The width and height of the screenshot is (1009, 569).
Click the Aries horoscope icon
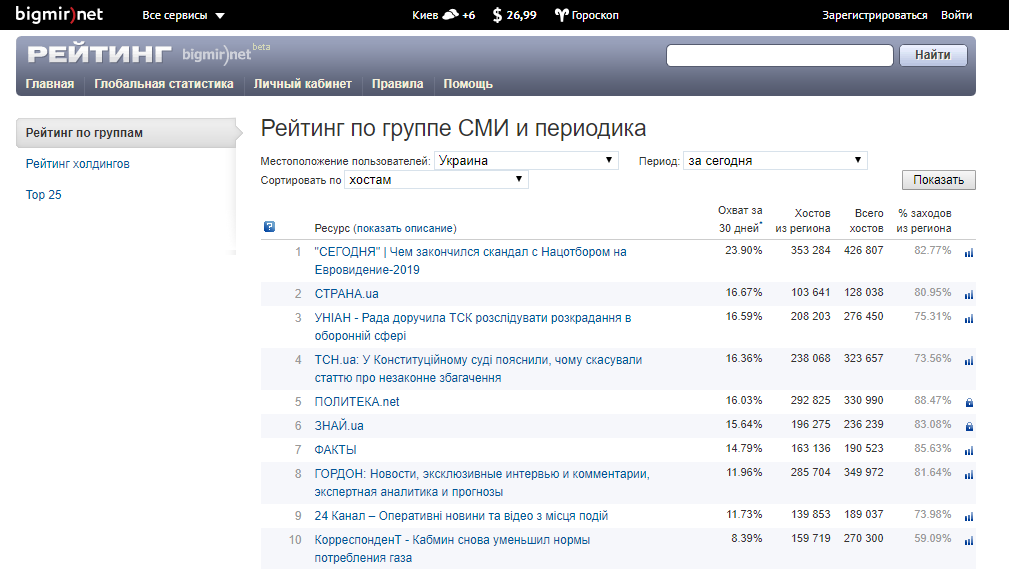(x=561, y=15)
